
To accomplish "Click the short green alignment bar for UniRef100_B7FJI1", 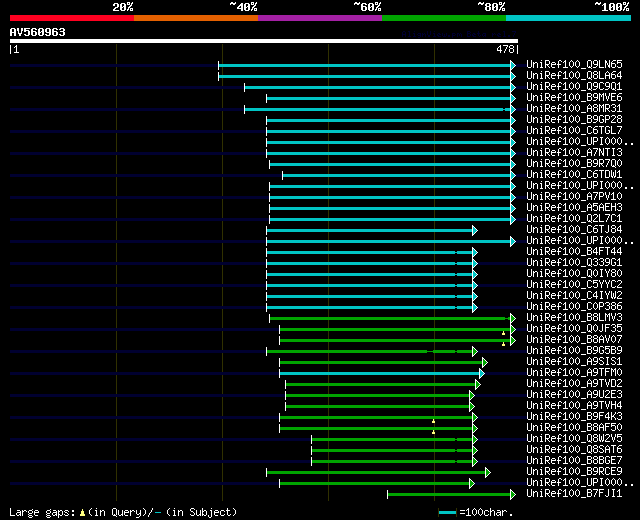I will pyautogui.click(x=449, y=495).
